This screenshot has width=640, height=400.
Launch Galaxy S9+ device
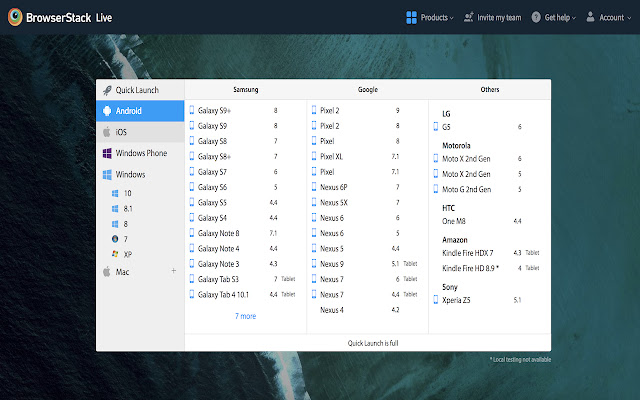point(215,111)
